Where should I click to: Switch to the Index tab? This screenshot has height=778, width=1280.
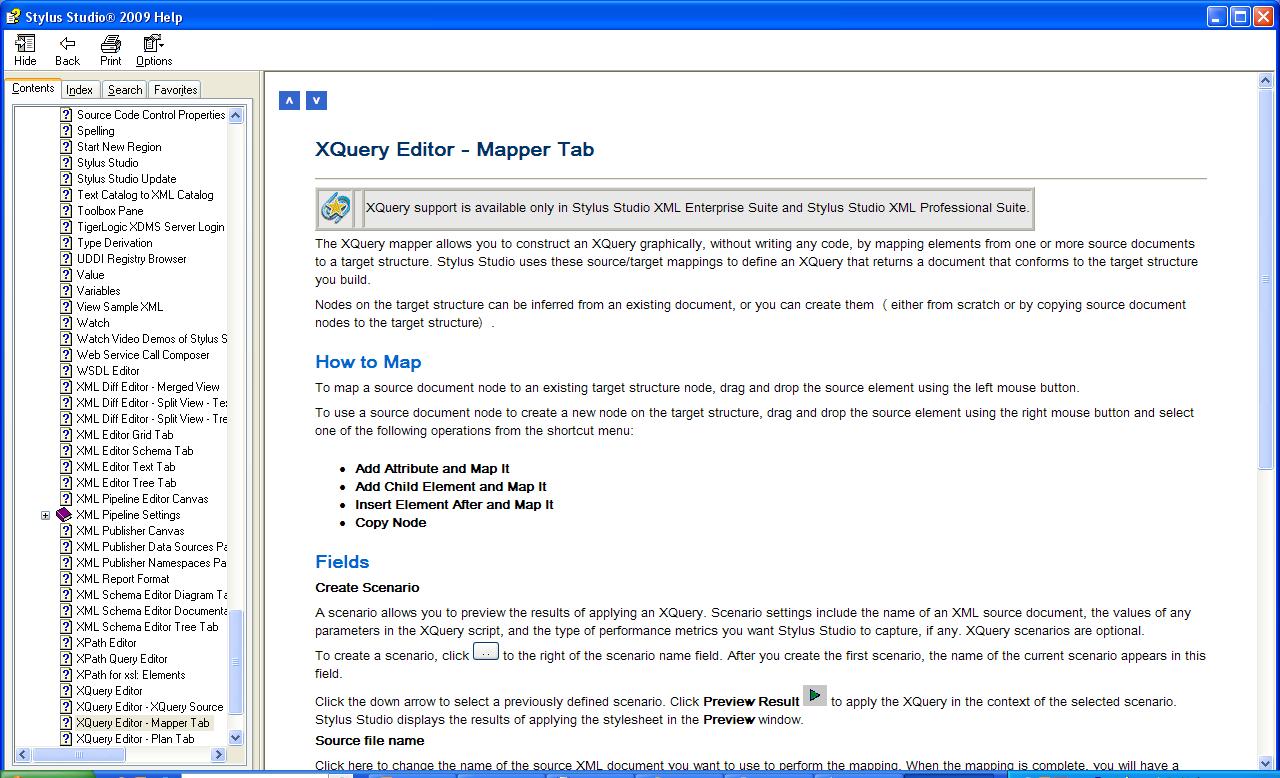click(79, 90)
